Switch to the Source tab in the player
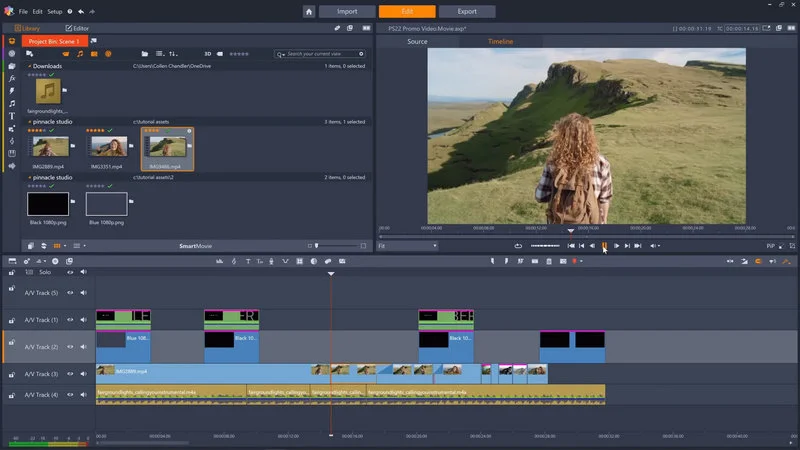The width and height of the screenshot is (800, 450). coord(418,41)
